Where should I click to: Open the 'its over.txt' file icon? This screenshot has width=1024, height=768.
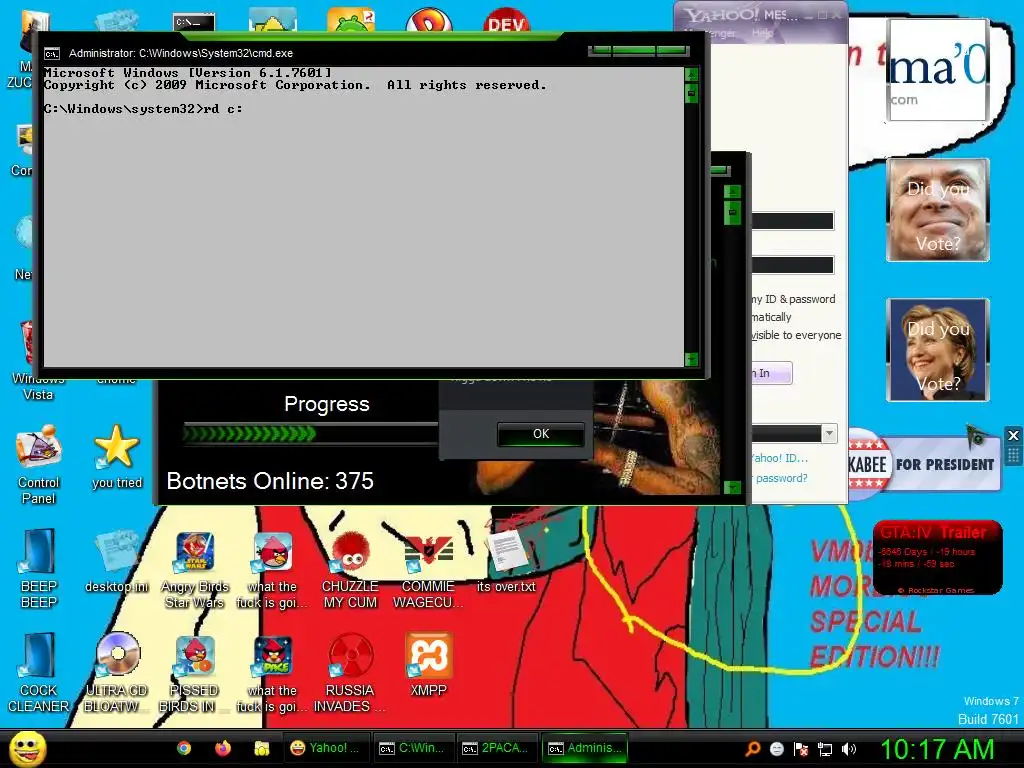(506, 561)
